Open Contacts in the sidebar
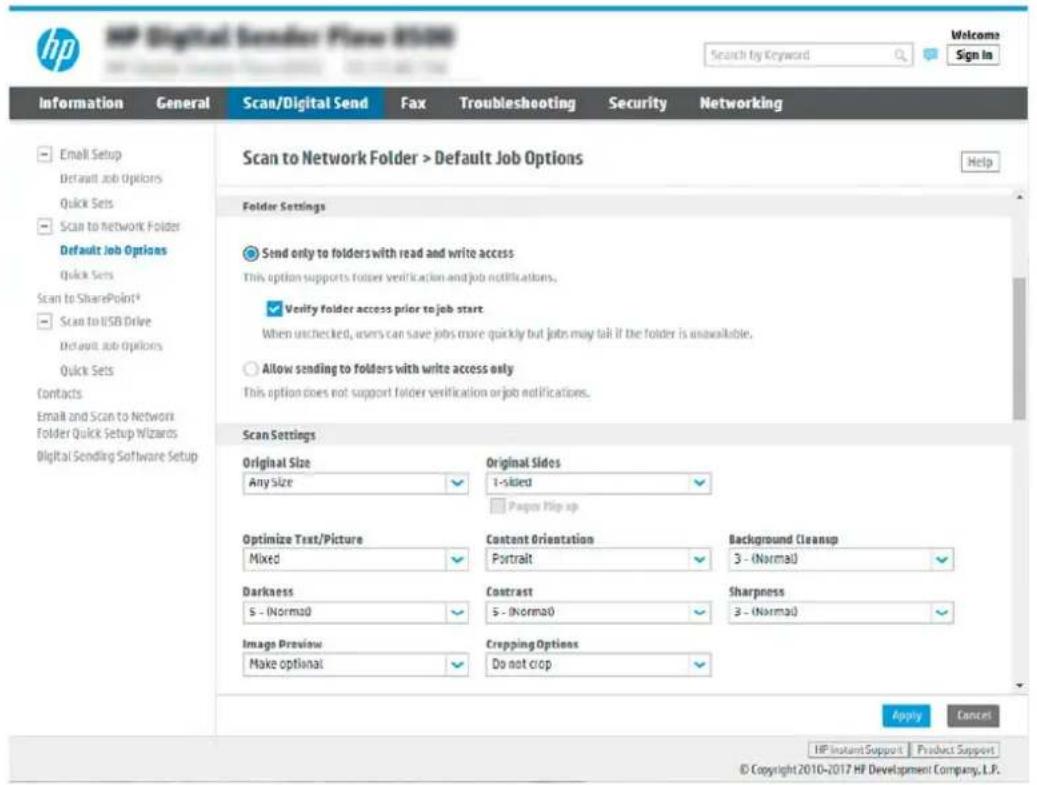The width and height of the screenshot is (1037, 785). pyautogui.click(x=60, y=393)
